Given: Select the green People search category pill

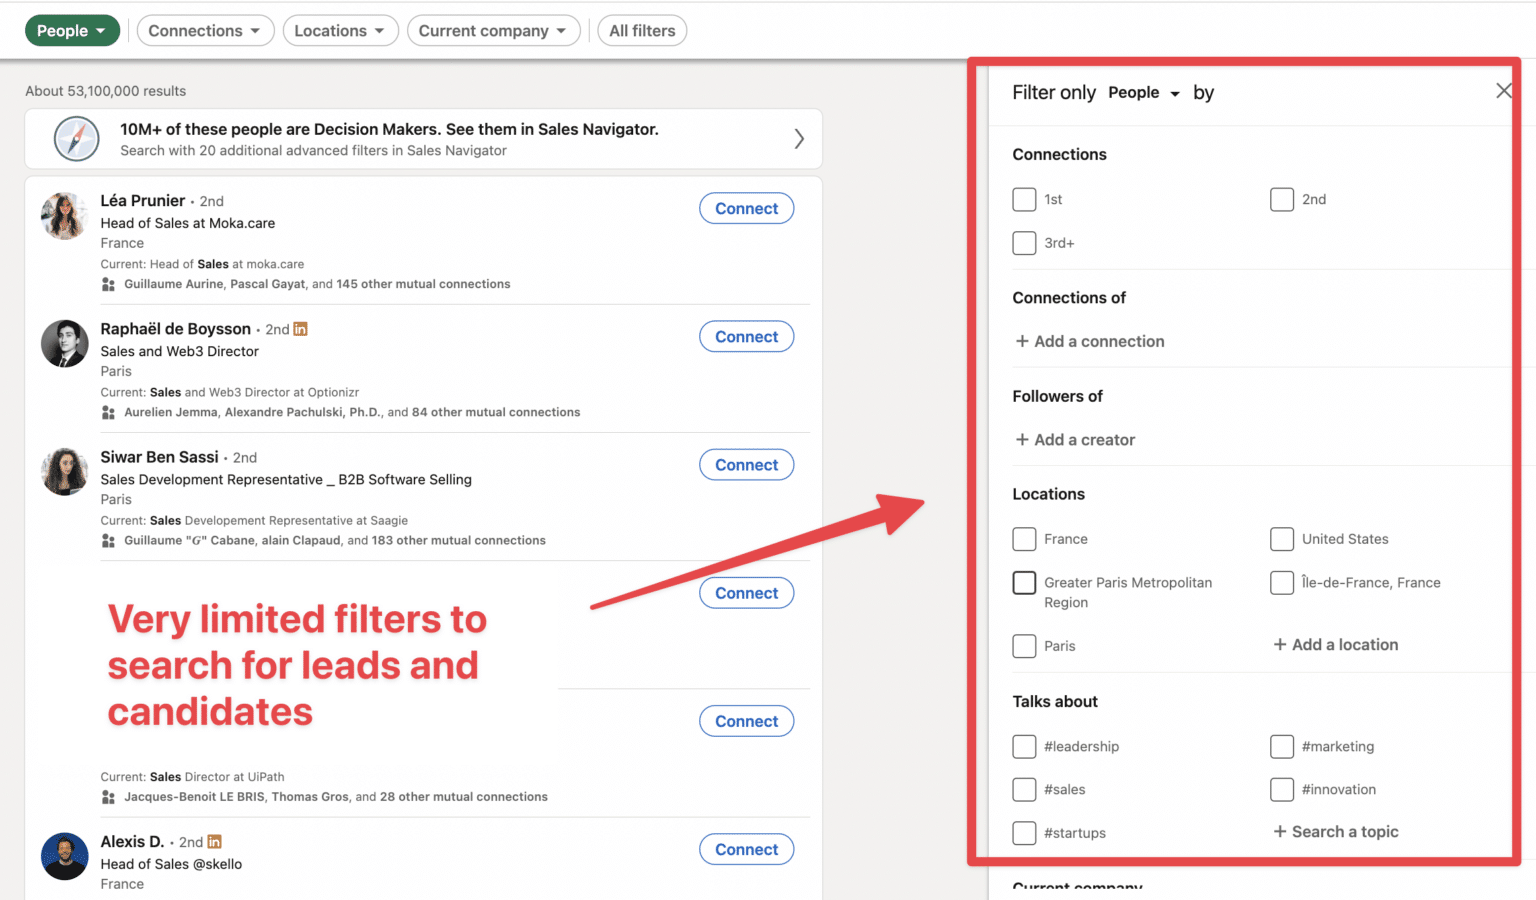Looking at the screenshot, I should [72, 30].
